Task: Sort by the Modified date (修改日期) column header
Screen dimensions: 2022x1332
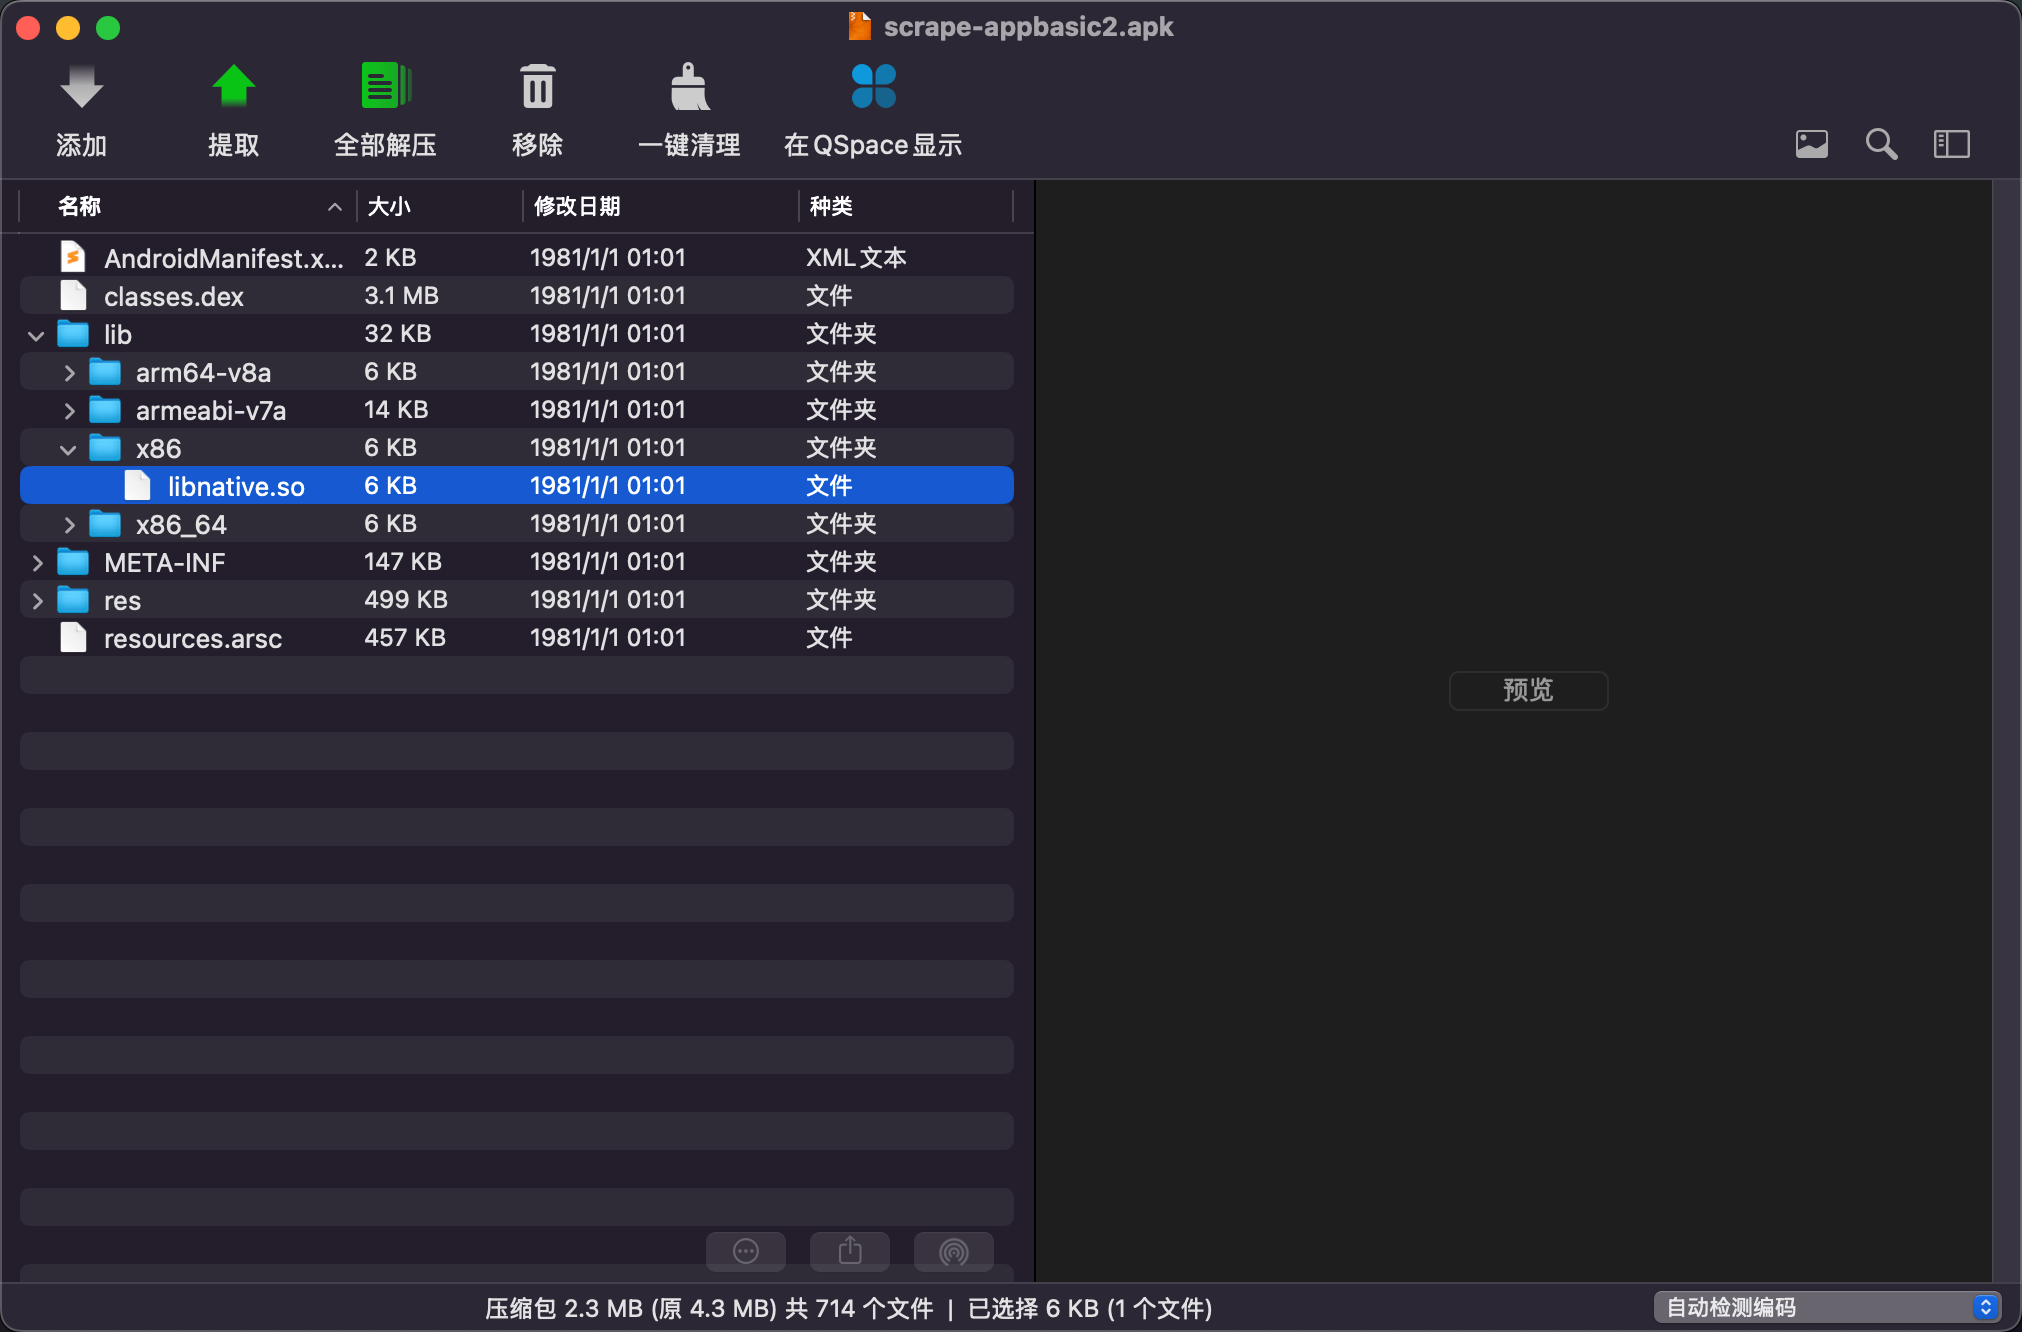Action: 577,207
